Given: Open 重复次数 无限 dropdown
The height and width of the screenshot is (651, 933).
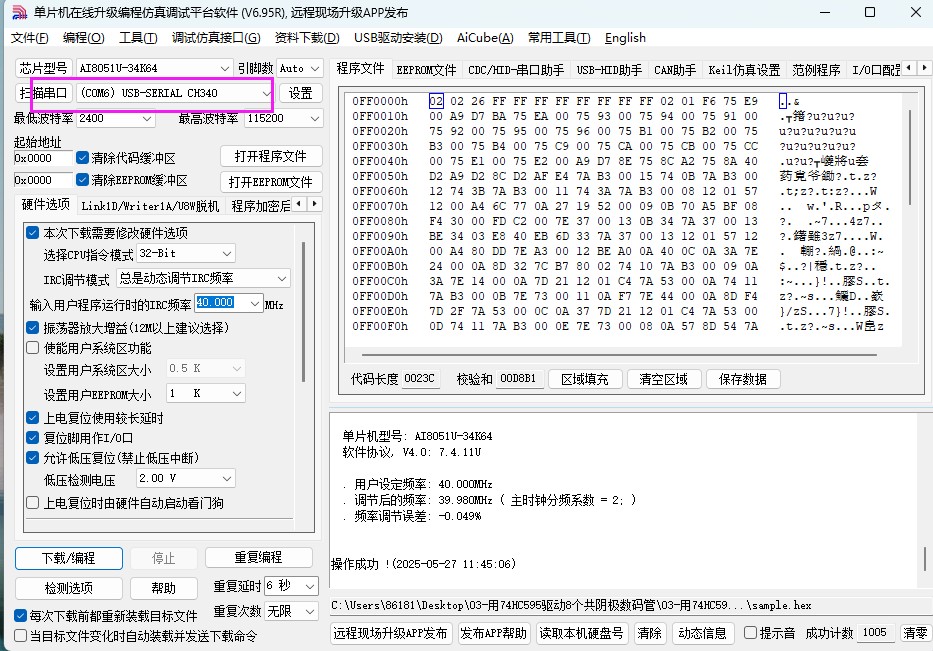Looking at the screenshot, I should 292,611.
